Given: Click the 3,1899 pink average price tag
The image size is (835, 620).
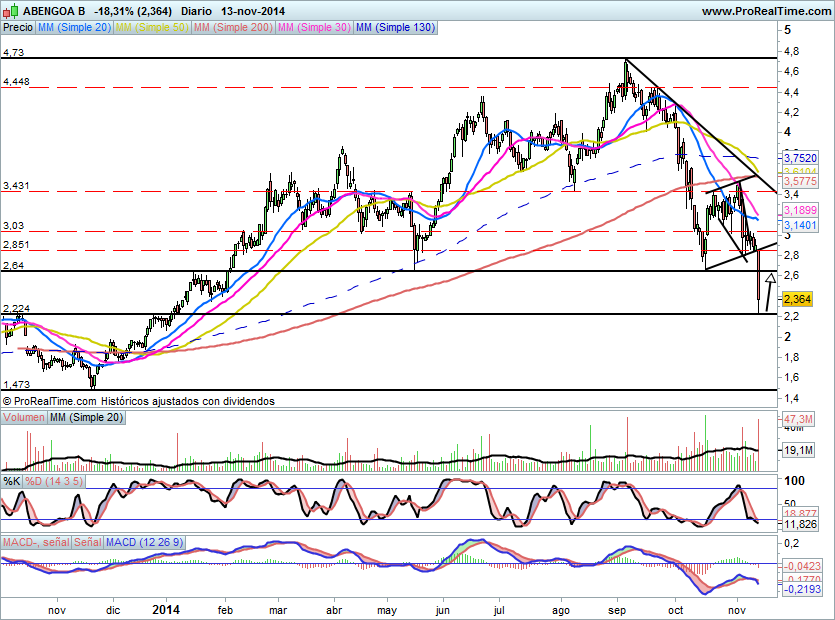Looking at the screenshot, I should point(799,211).
